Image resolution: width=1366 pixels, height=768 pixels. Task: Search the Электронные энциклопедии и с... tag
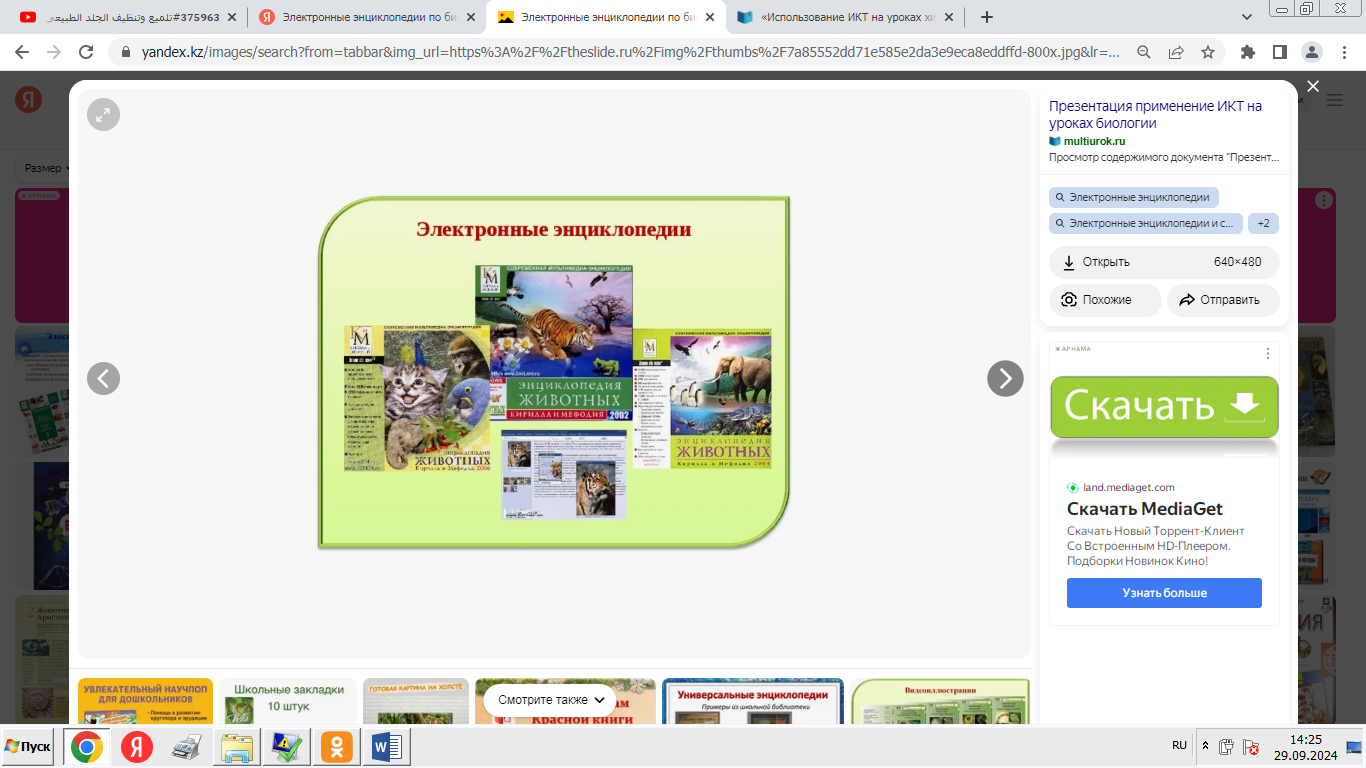1146,223
